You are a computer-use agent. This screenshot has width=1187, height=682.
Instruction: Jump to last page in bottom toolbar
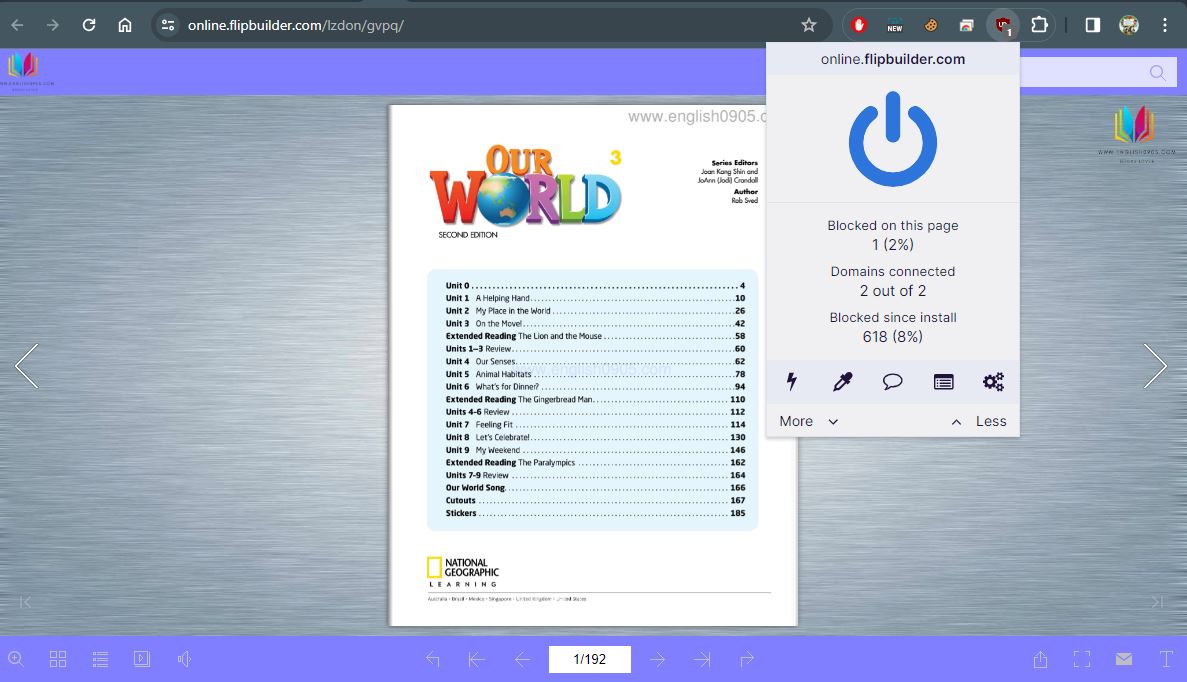pyautogui.click(x=702, y=659)
